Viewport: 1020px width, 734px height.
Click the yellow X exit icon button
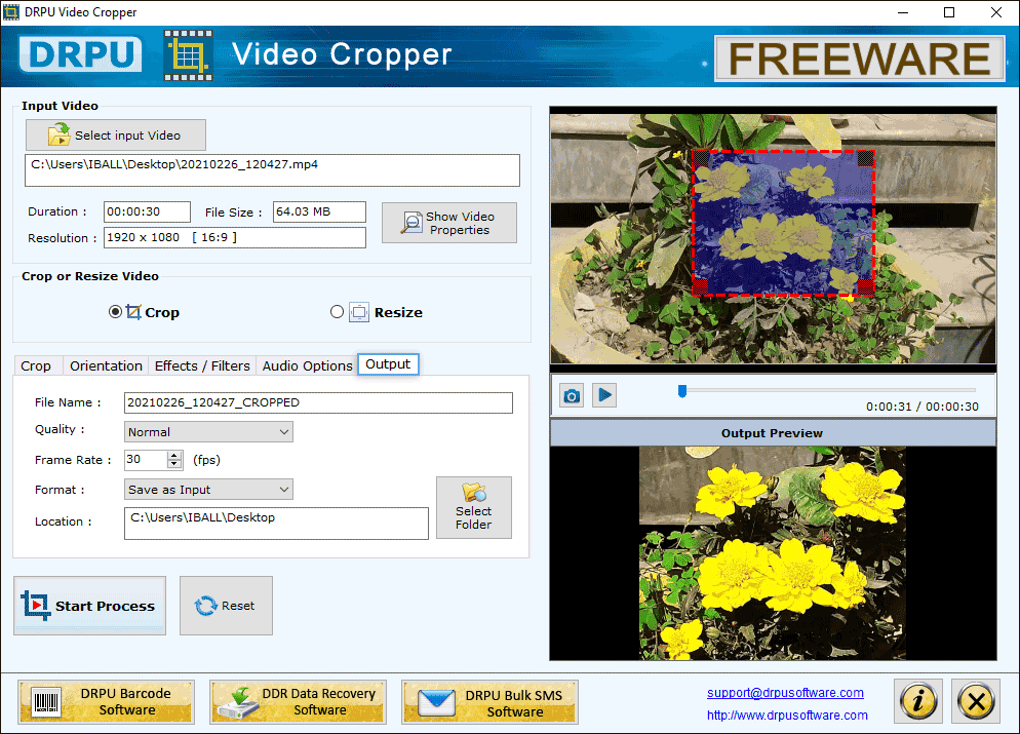(976, 701)
